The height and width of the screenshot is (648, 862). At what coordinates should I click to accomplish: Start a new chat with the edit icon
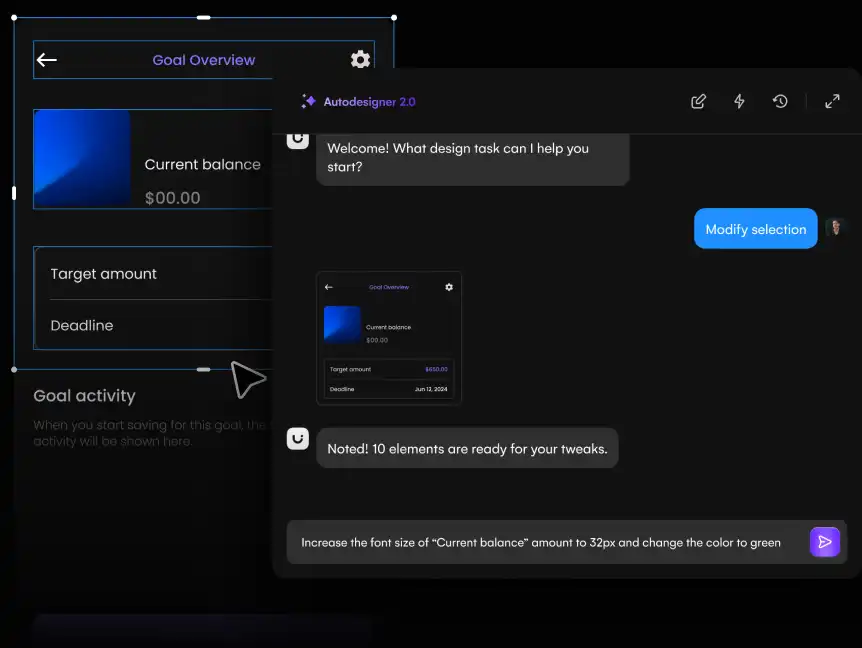pyautogui.click(x=698, y=102)
